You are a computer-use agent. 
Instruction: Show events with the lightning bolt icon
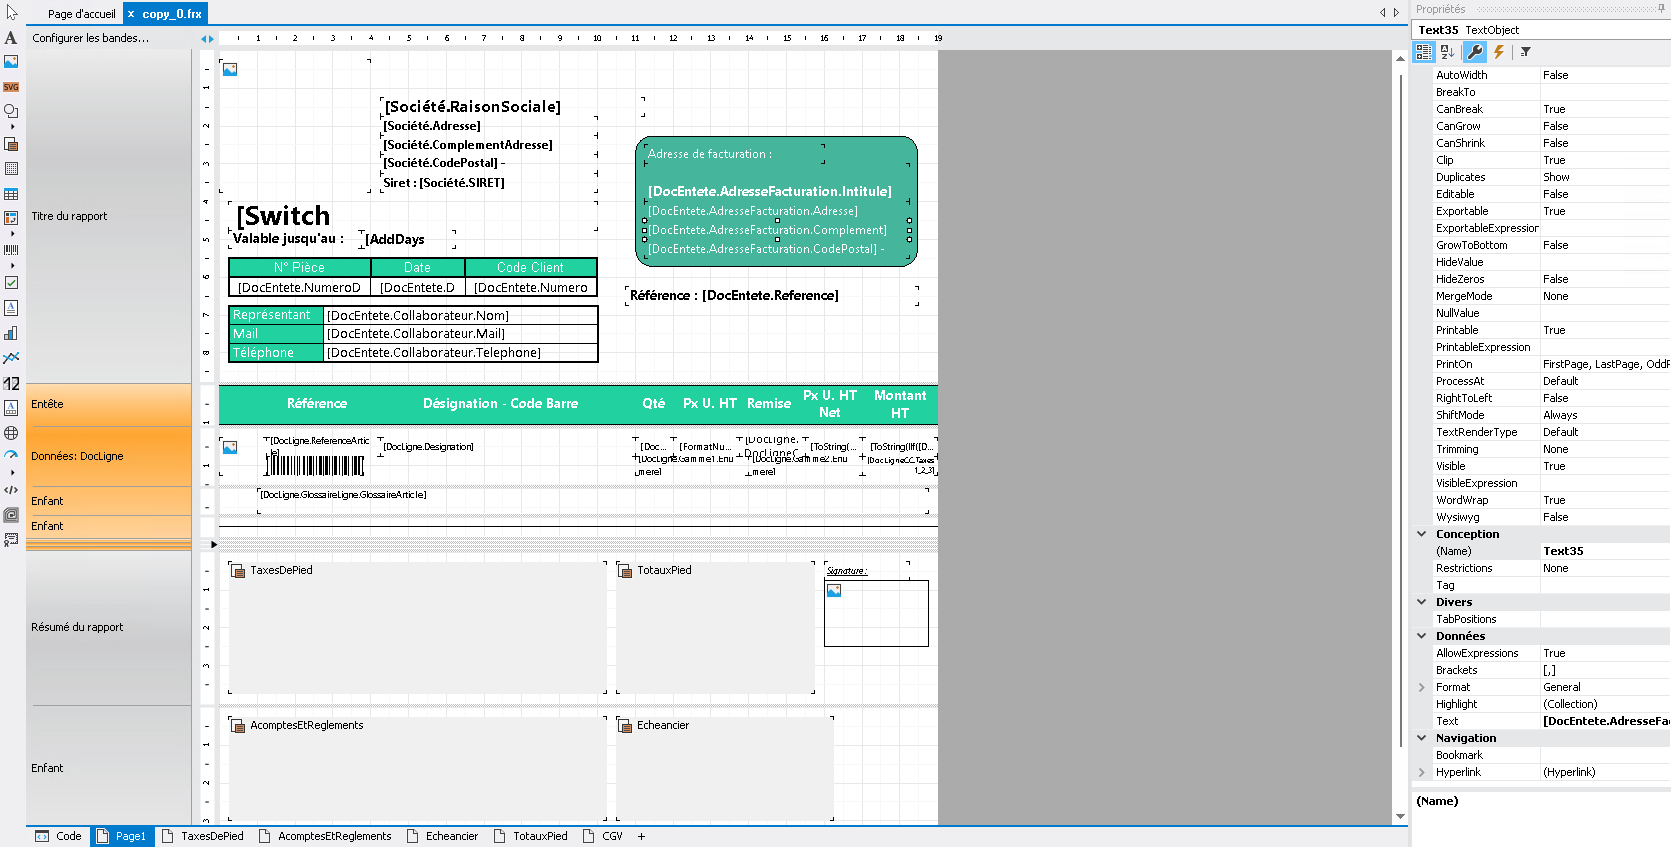1498,52
